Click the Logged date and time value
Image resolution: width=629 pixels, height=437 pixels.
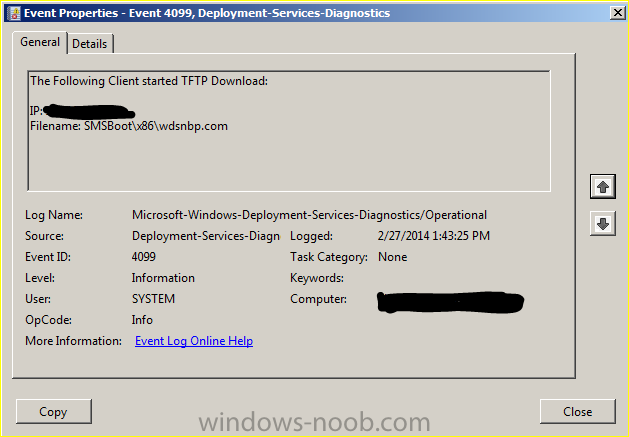434,236
